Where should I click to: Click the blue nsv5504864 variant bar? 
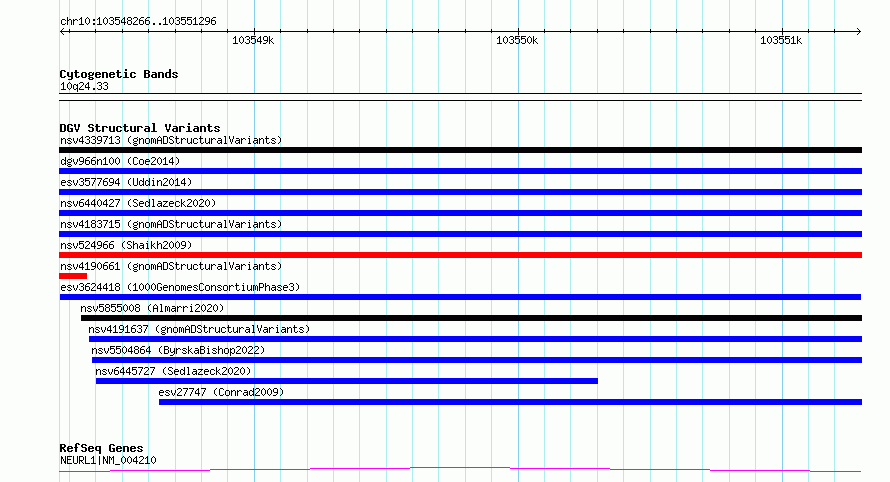477,361
